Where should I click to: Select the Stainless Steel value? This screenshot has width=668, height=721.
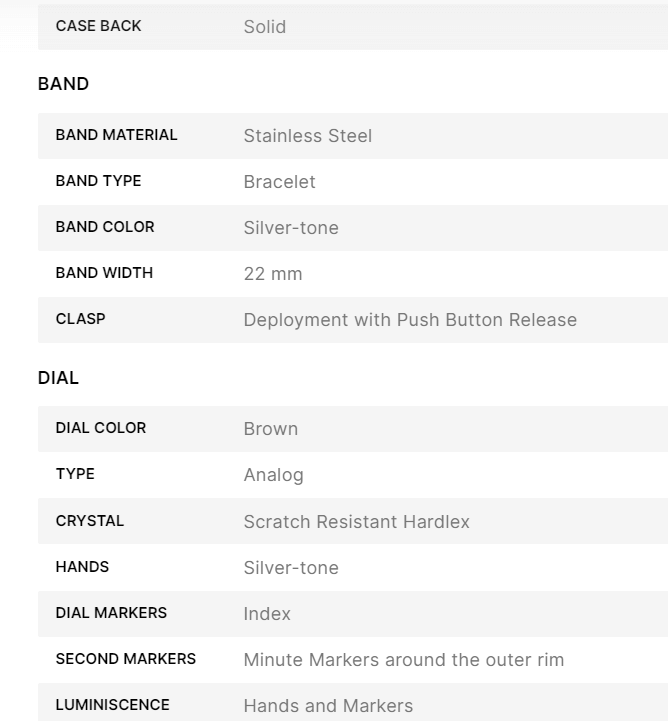[308, 136]
